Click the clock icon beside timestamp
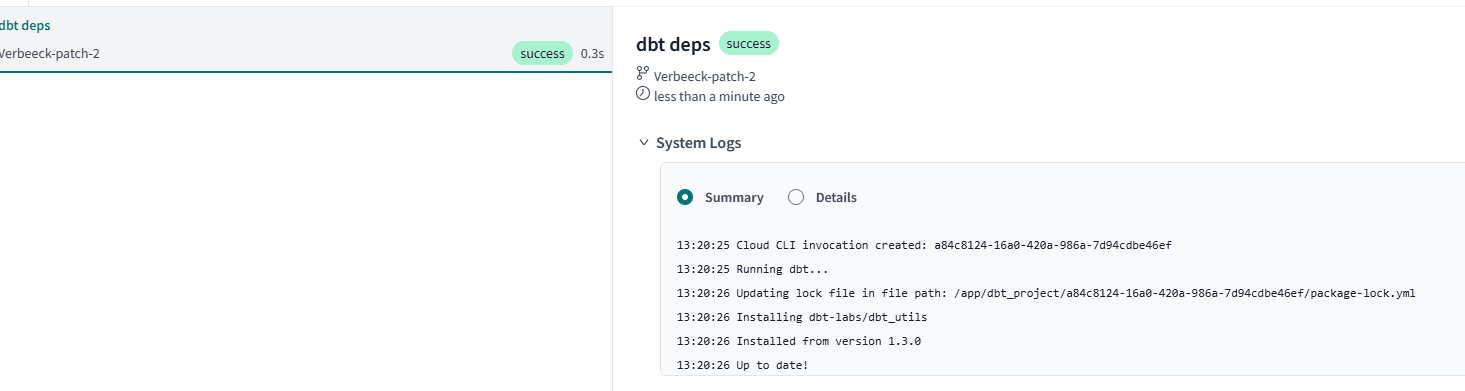This screenshot has width=1465, height=391. pyautogui.click(x=643, y=94)
